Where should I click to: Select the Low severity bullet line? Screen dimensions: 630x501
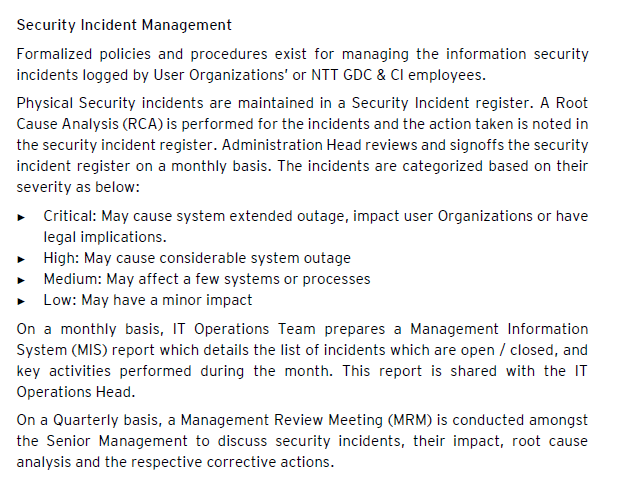(x=148, y=300)
